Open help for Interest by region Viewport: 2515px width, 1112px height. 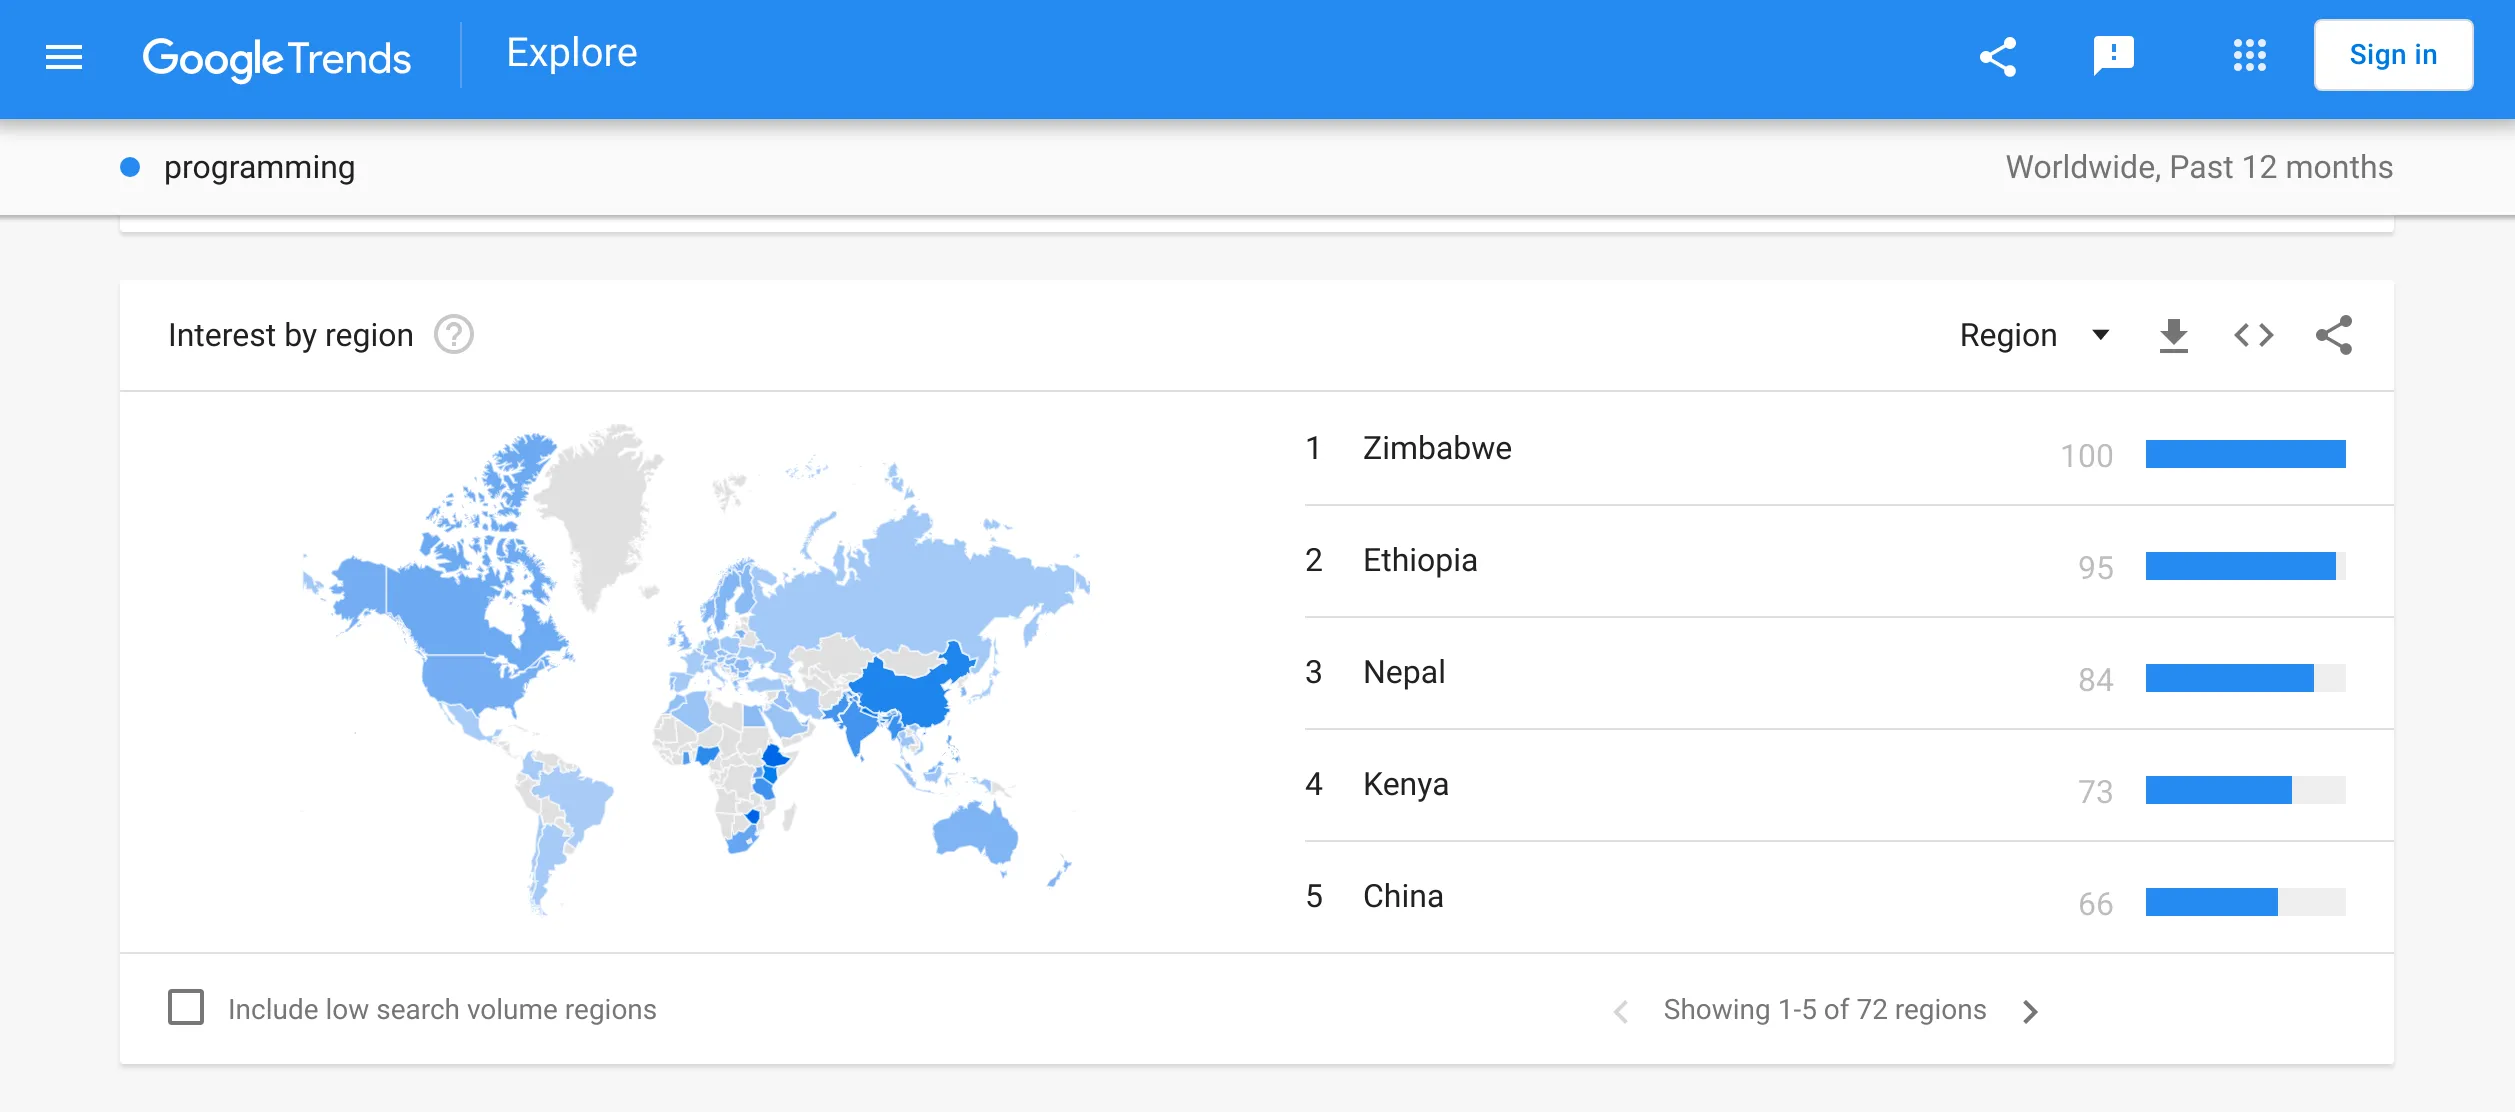coord(454,335)
